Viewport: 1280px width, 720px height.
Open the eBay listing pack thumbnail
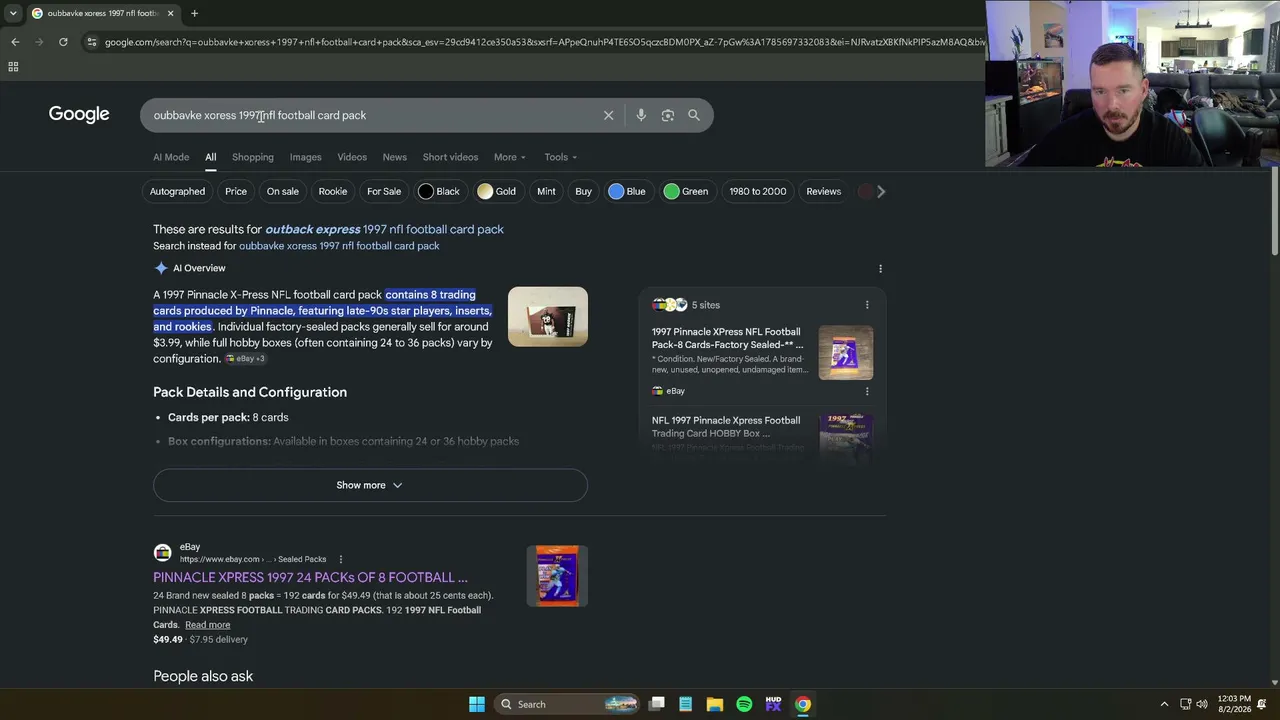pos(557,576)
